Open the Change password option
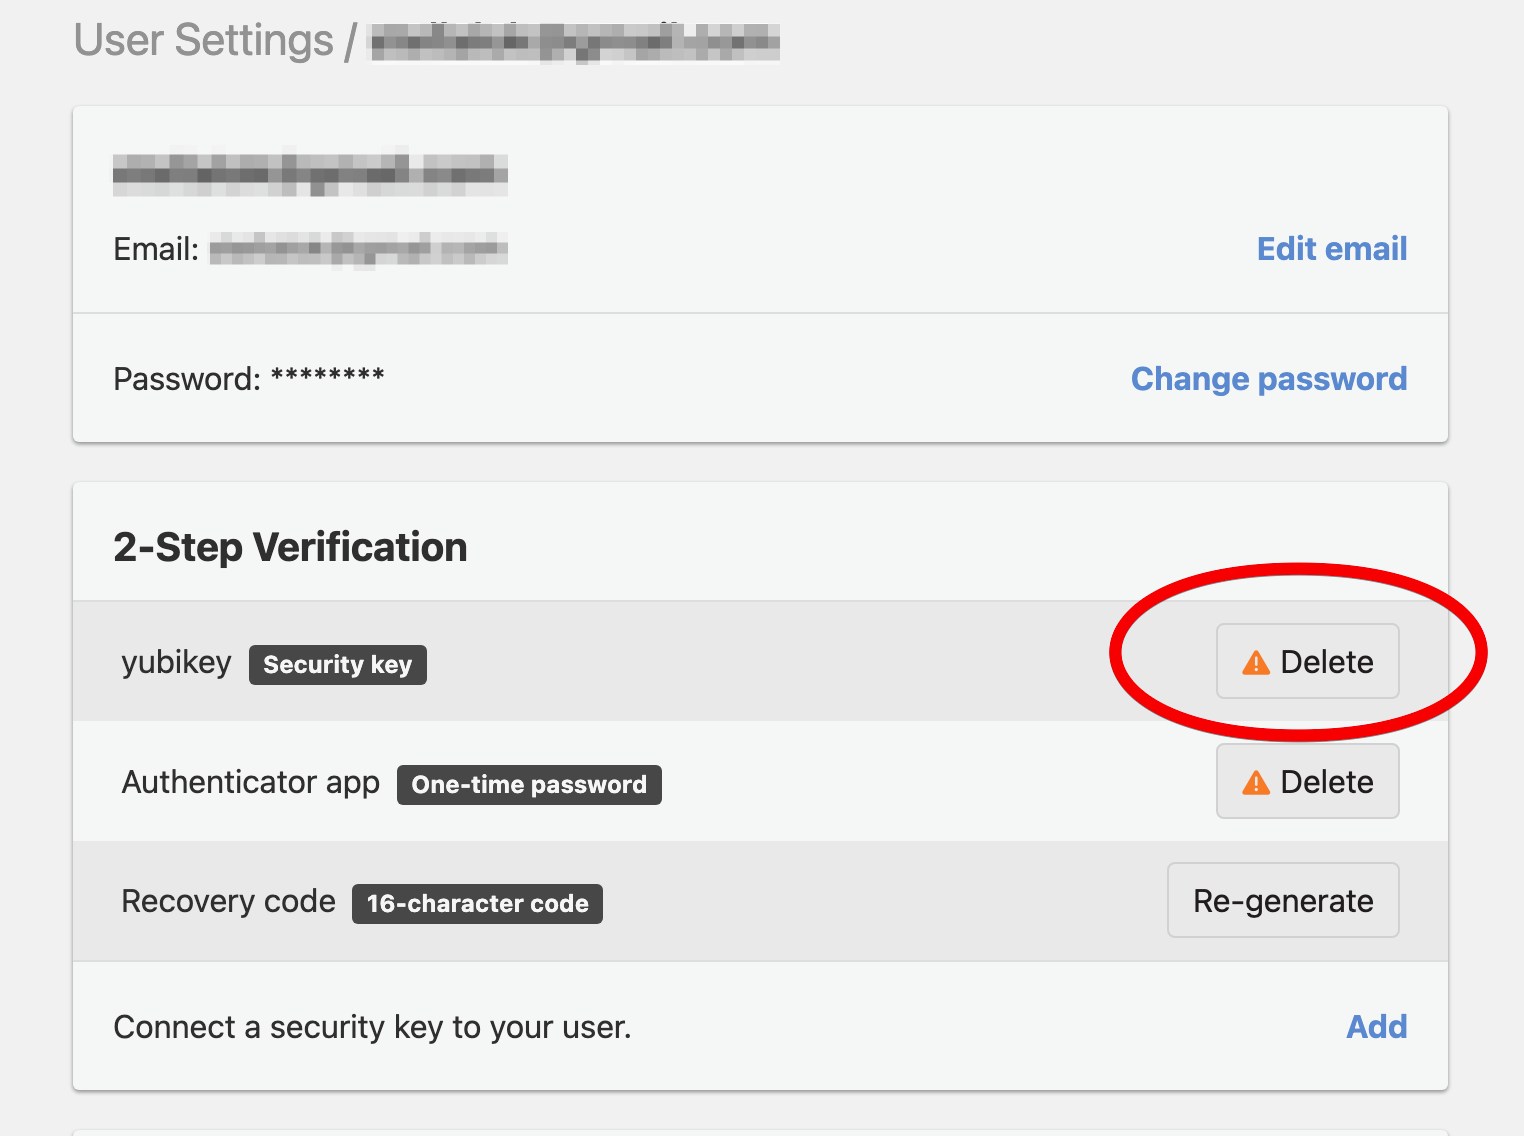The width and height of the screenshot is (1524, 1136). 1268,379
